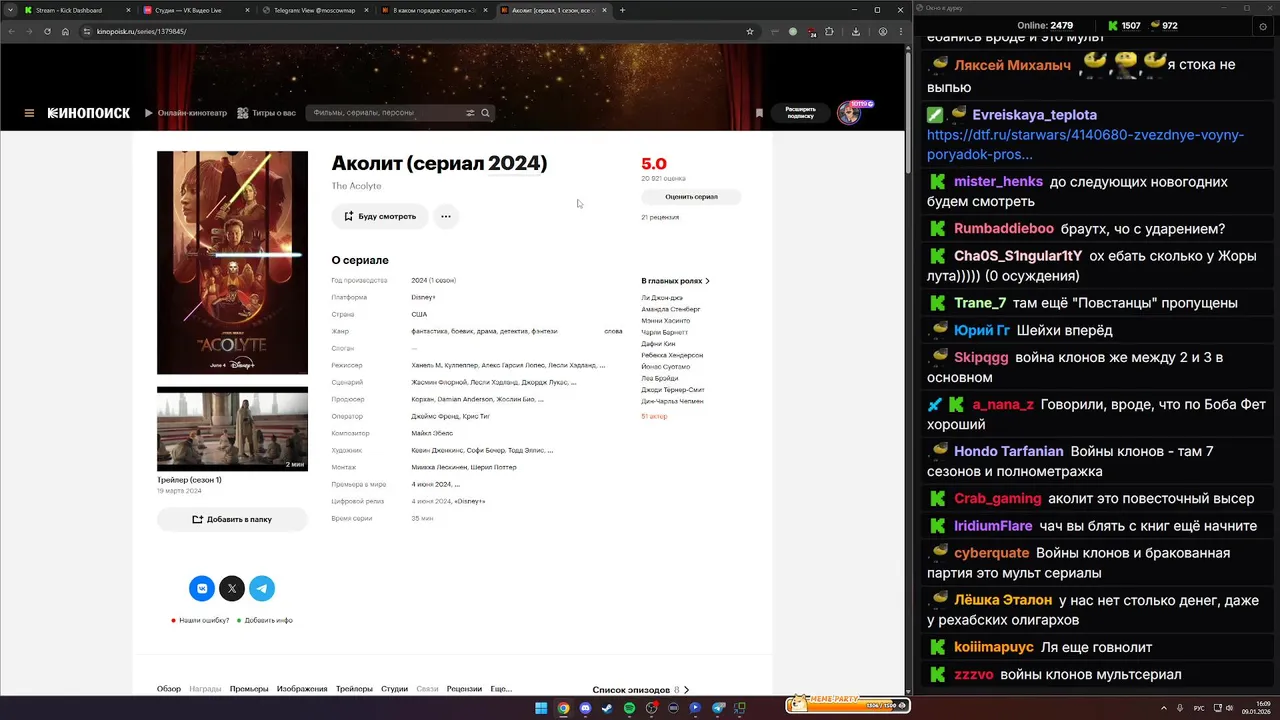Open the three-dots more options button
The width and height of the screenshot is (1280, 720).
pyautogui.click(x=446, y=216)
